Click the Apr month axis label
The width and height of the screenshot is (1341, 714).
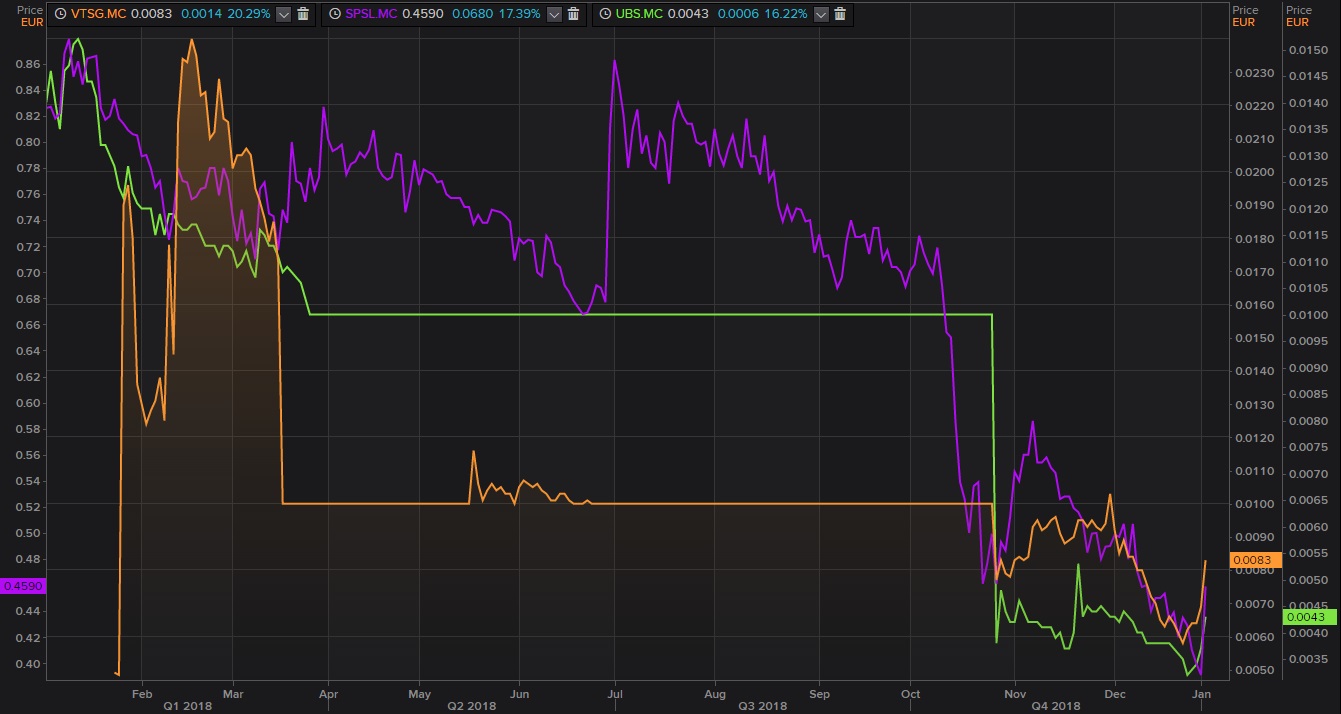[x=328, y=693]
